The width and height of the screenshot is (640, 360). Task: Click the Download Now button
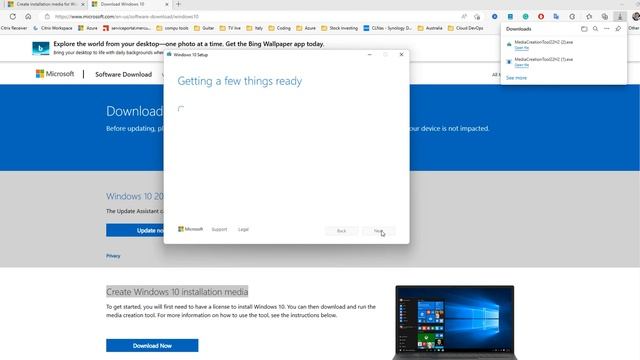pos(152,345)
